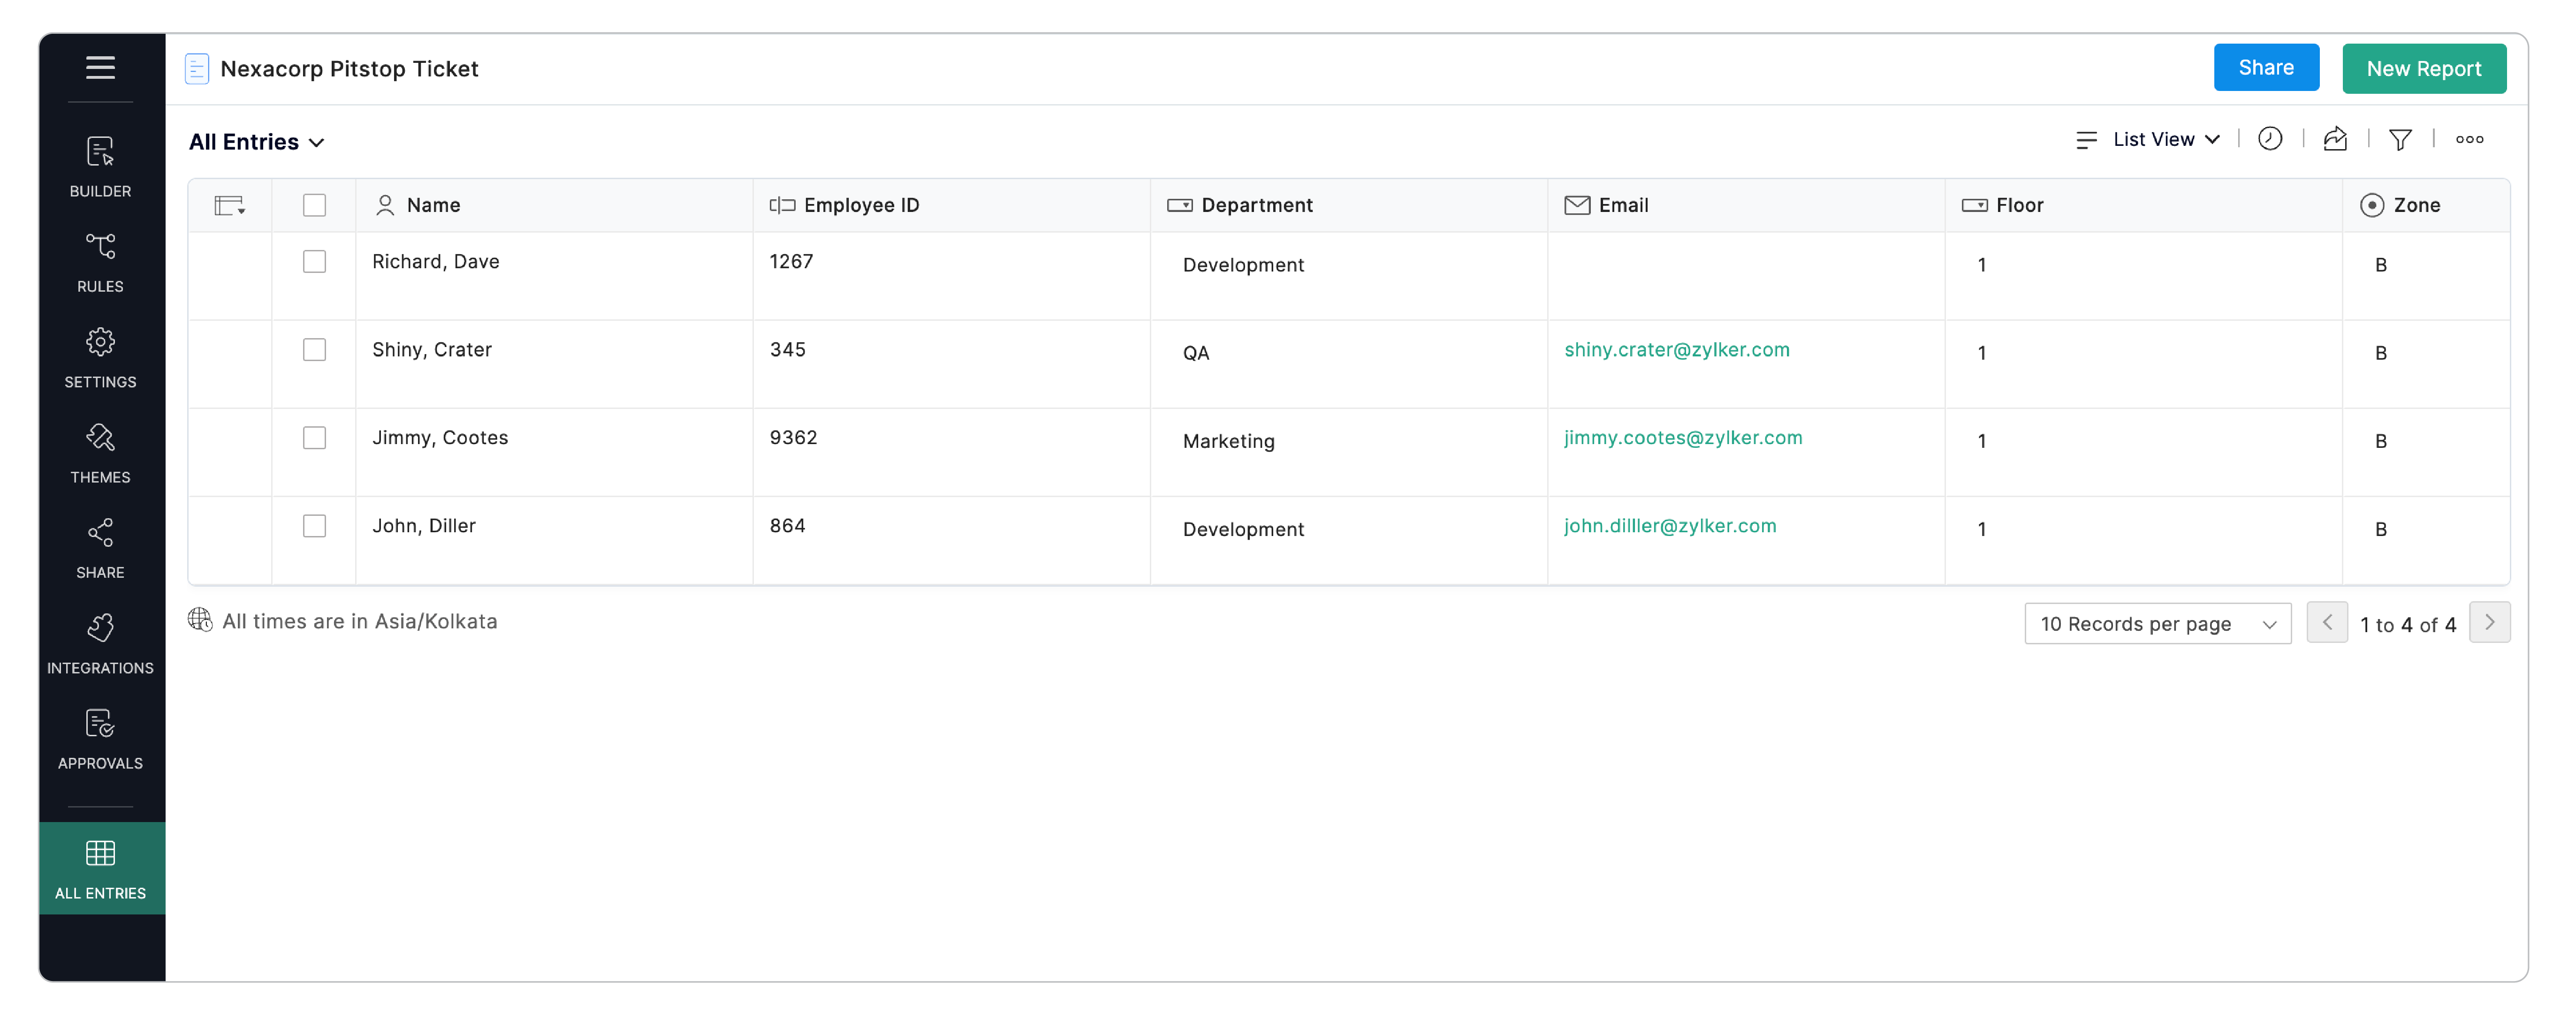
Task: Open the hamburger menu icon
Action: click(100, 67)
